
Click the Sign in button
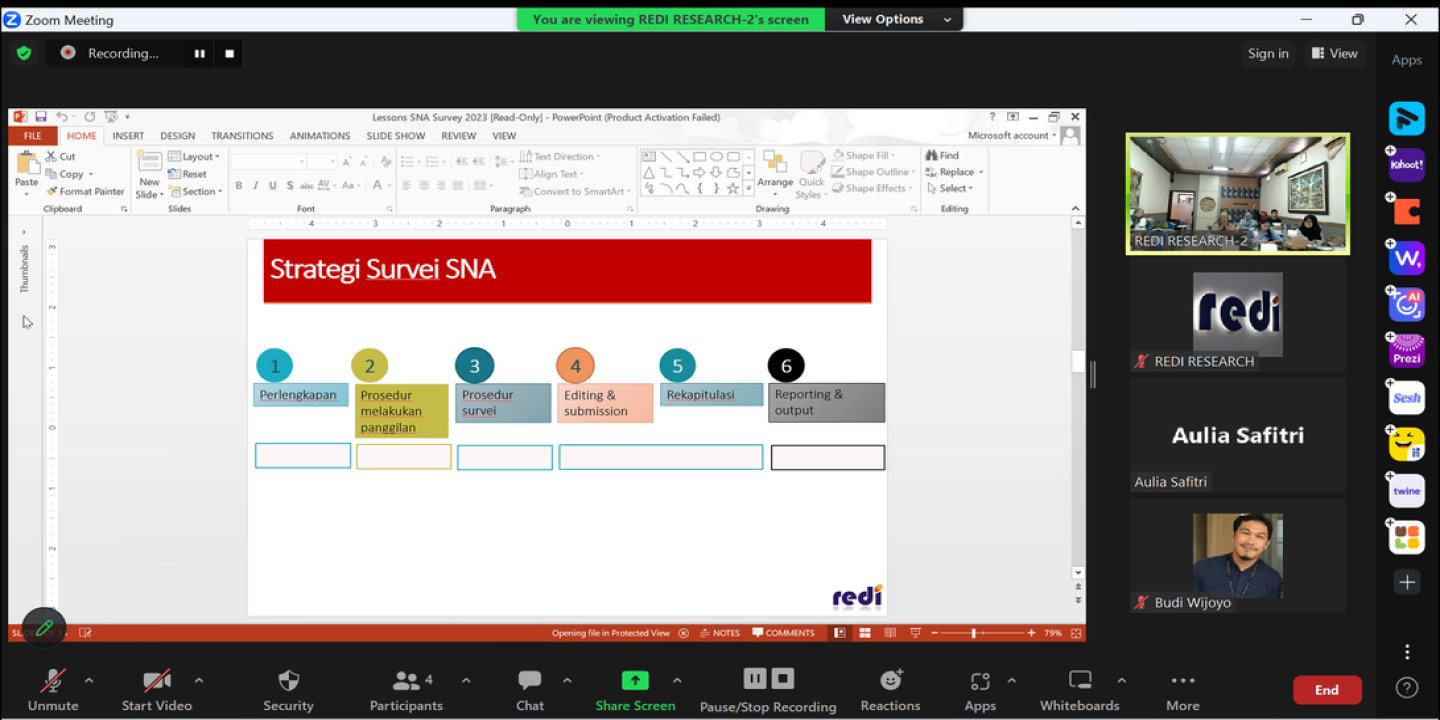coord(1268,53)
